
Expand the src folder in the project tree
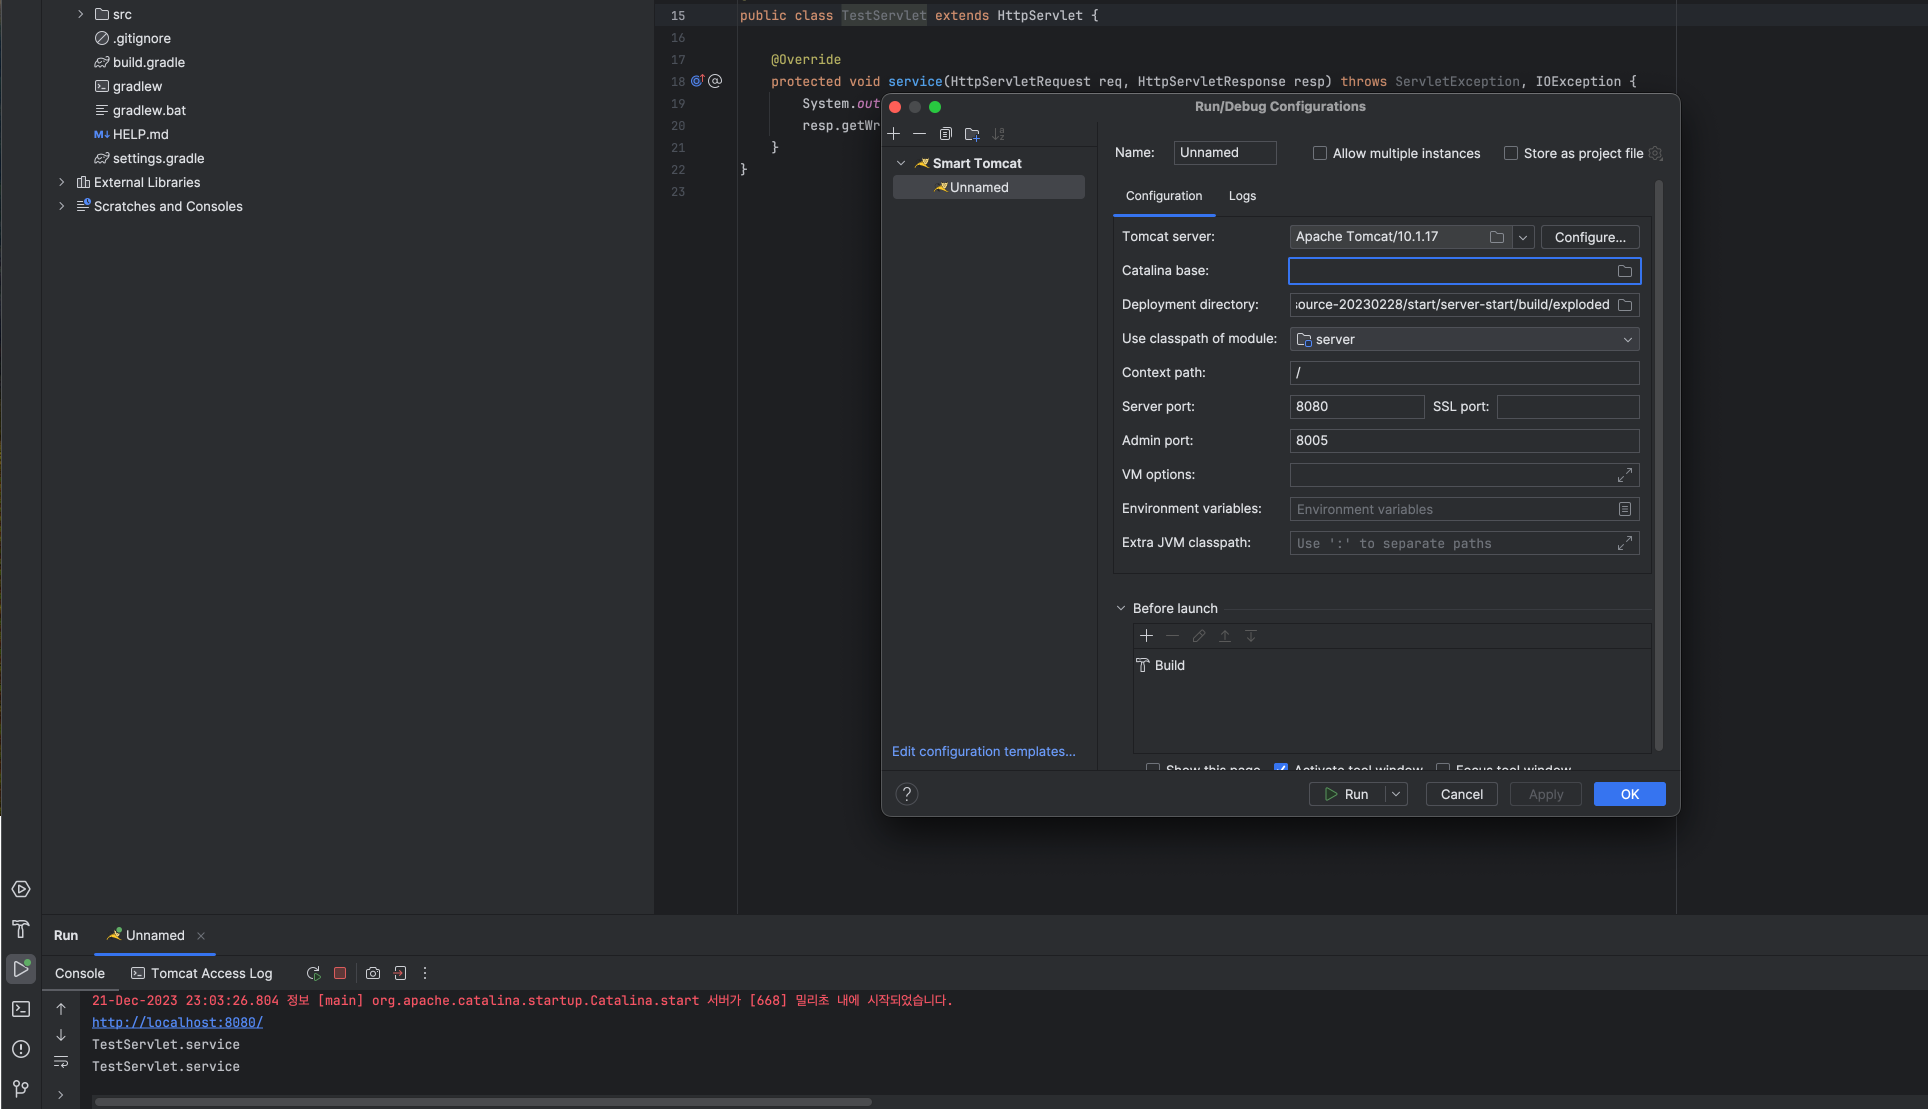click(80, 14)
